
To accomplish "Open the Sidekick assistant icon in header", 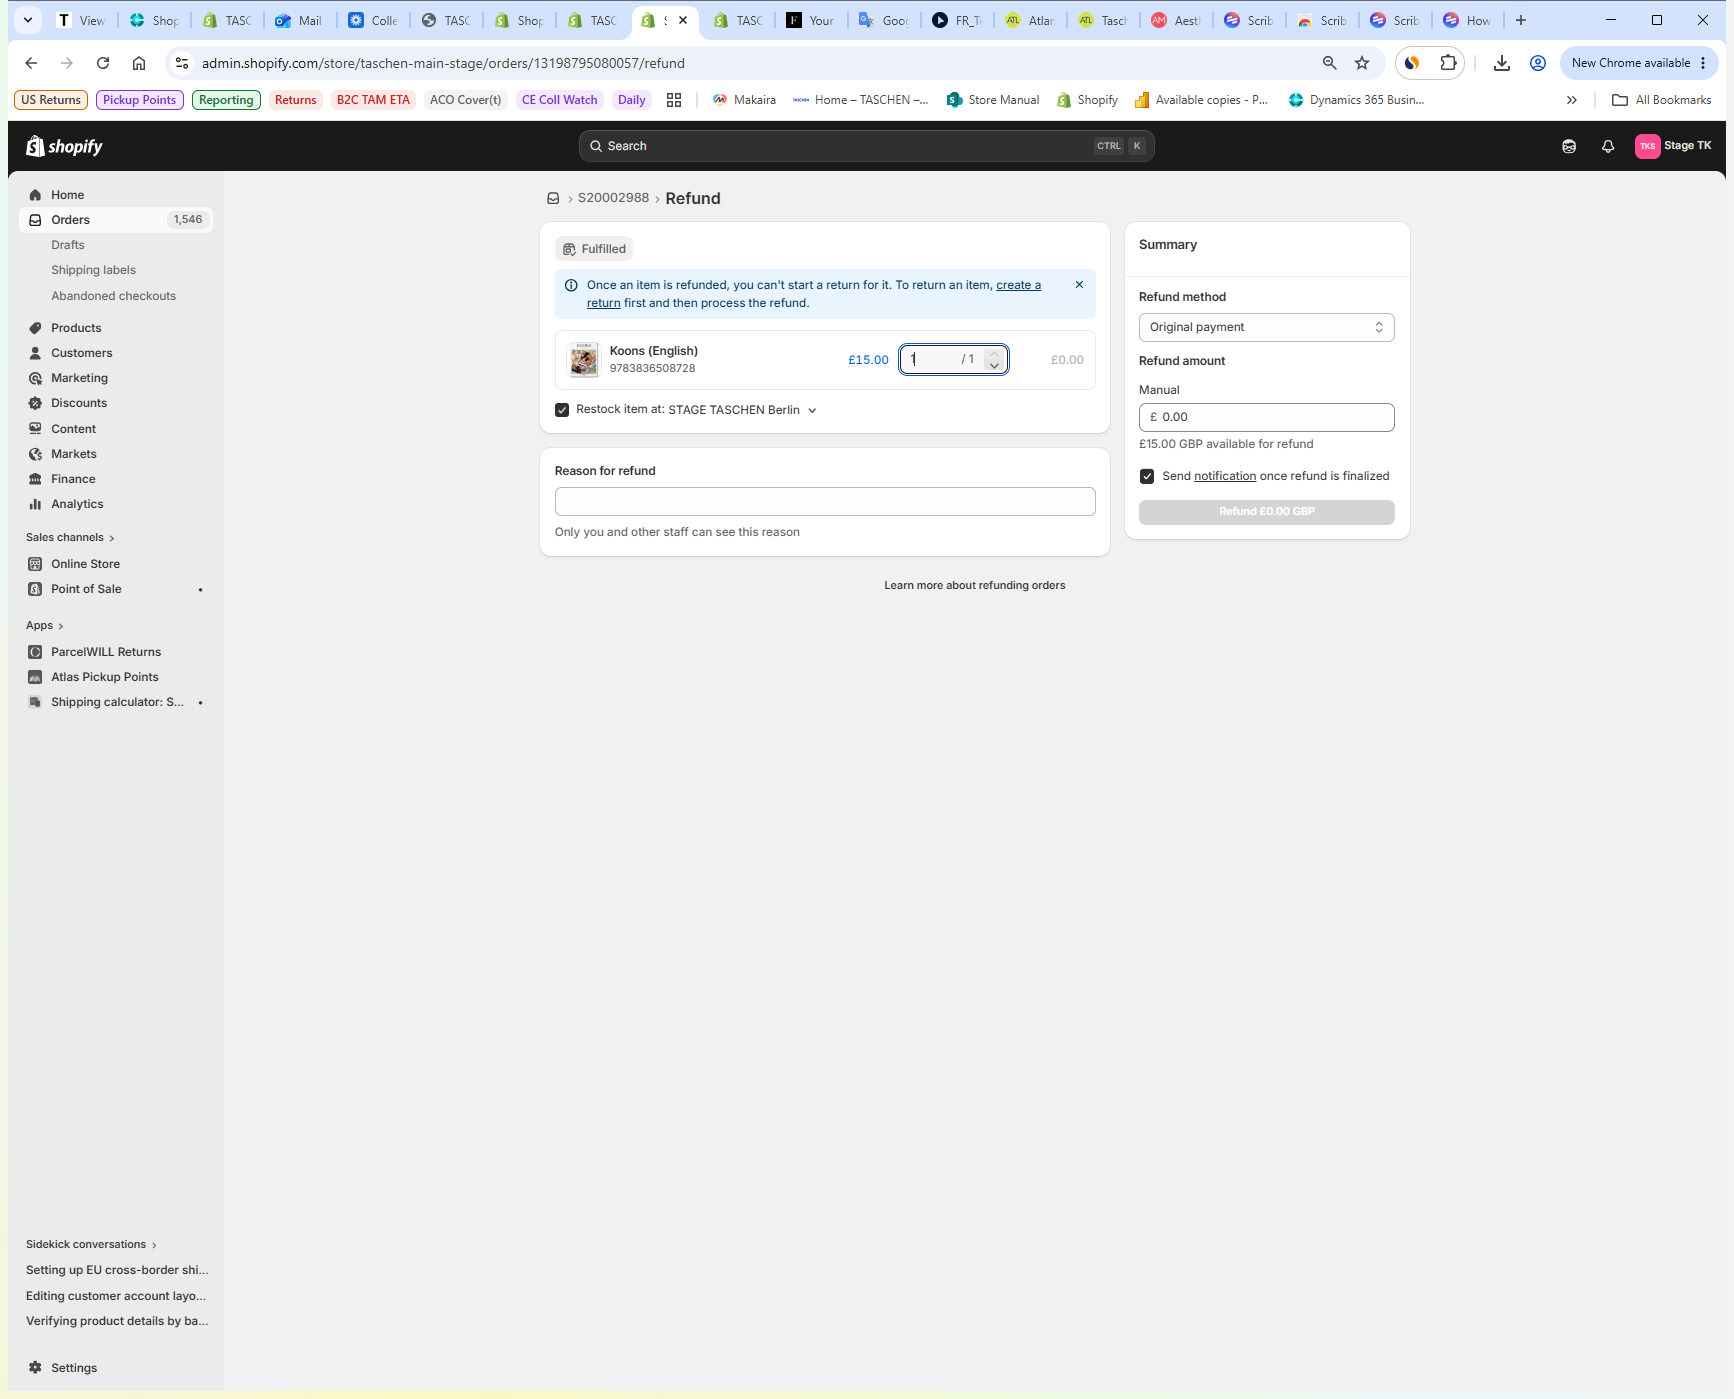I will (x=1569, y=146).
